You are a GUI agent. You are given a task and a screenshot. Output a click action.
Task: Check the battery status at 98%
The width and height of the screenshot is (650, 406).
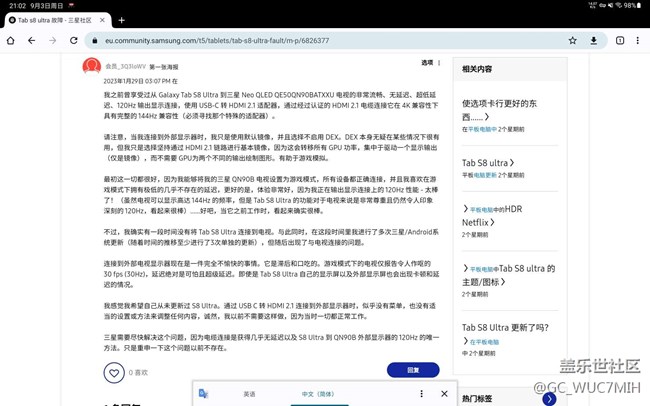(632, 5)
